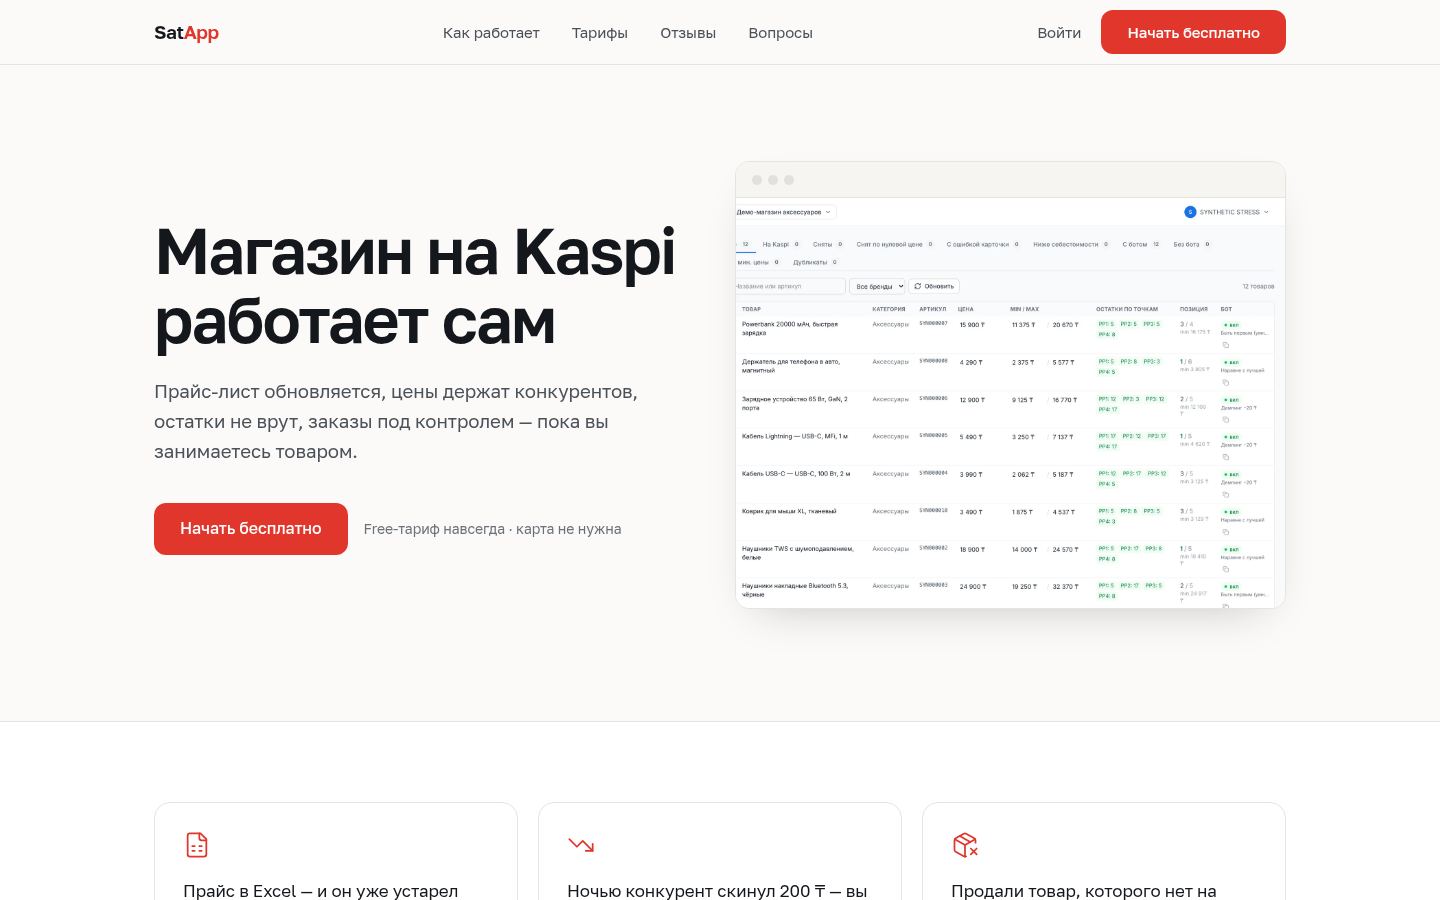This screenshot has height=900, width=1440.
Task: Click the SatApp logo
Action: pyautogui.click(x=186, y=32)
